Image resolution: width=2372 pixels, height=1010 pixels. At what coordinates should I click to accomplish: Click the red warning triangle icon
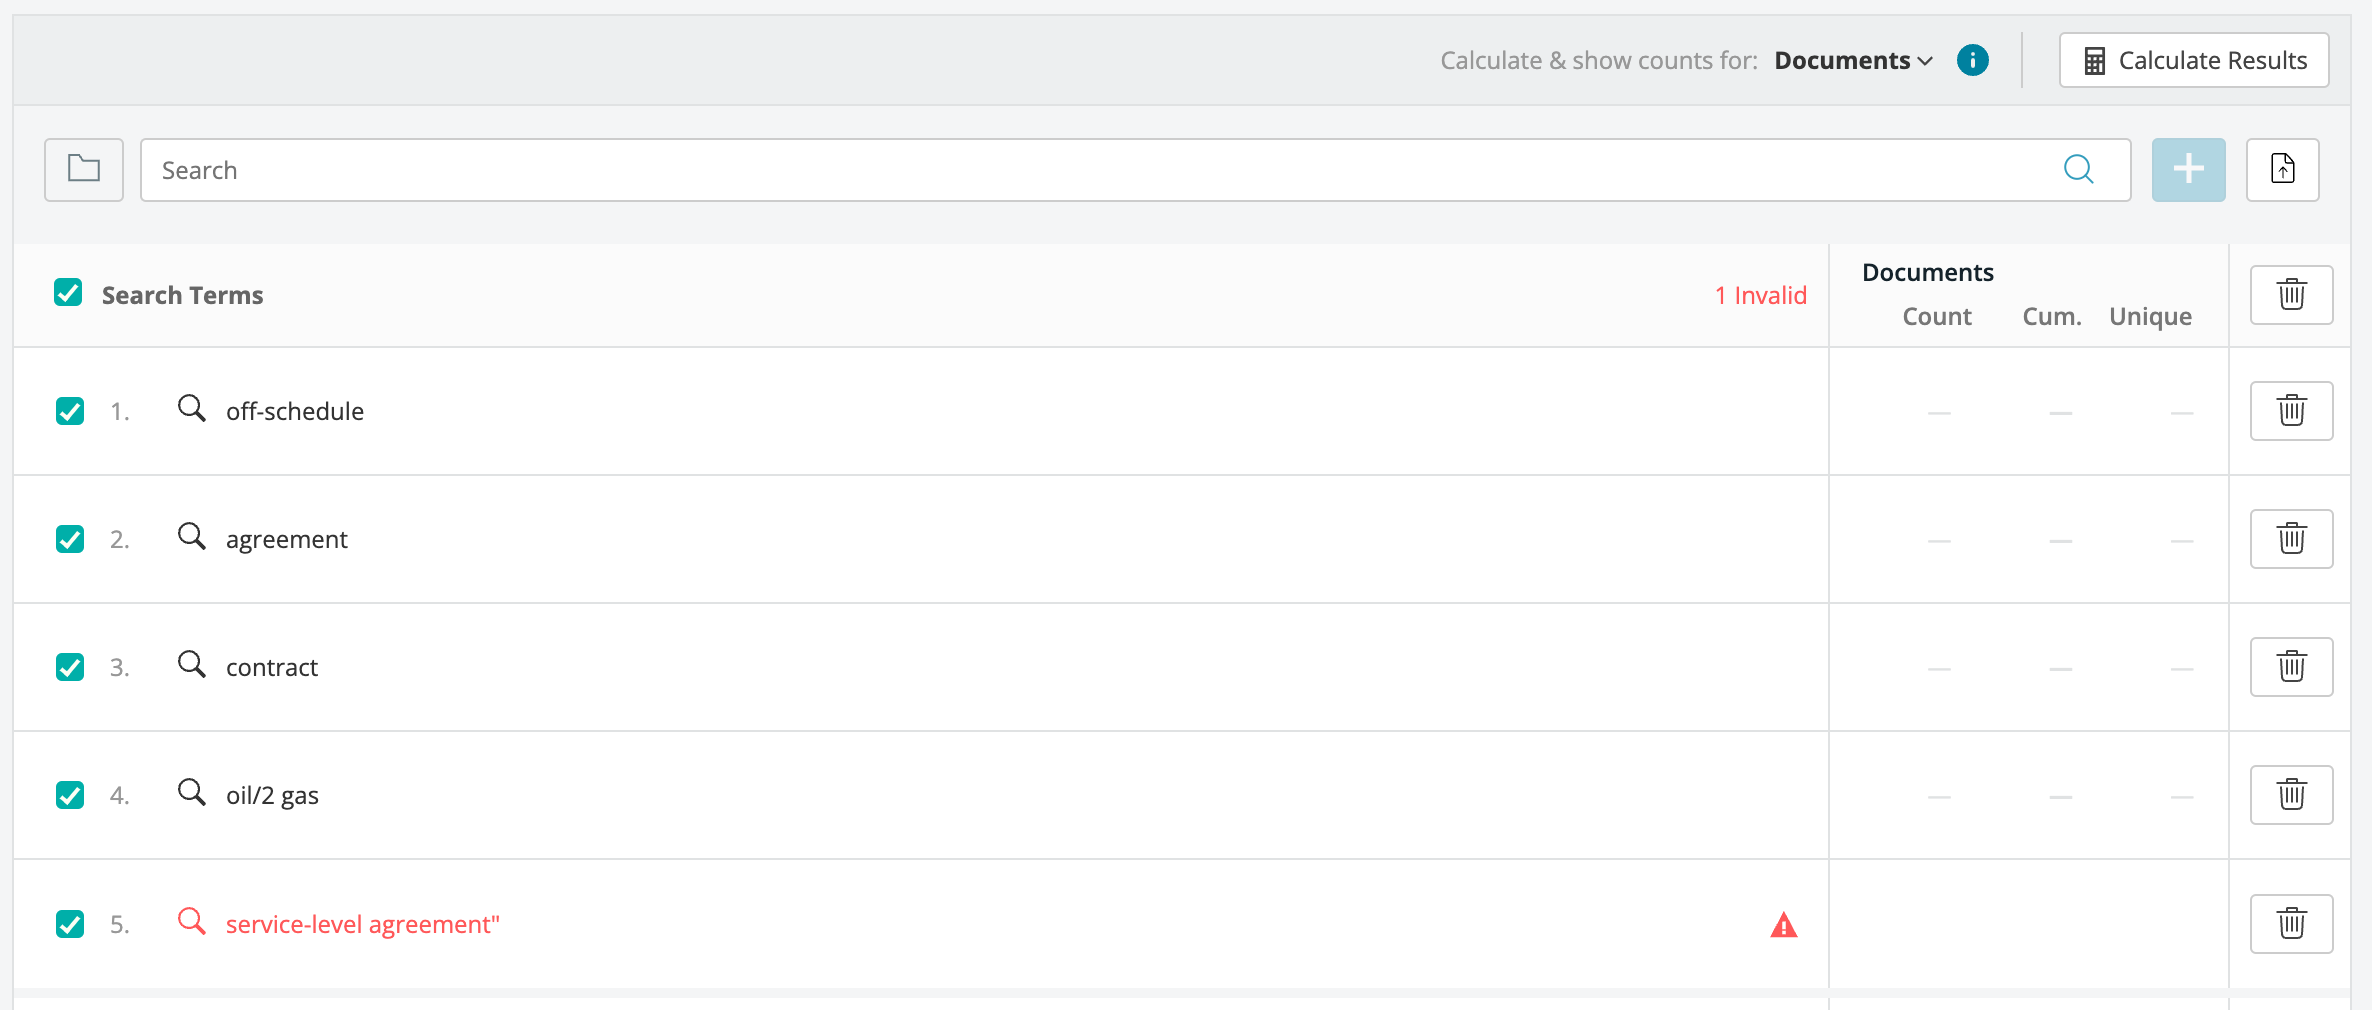tap(1783, 925)
